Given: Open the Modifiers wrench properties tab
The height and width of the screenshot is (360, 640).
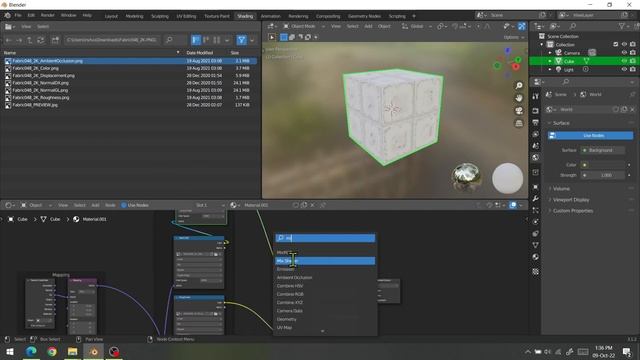Looking at the screenshot, I should 536,198.
